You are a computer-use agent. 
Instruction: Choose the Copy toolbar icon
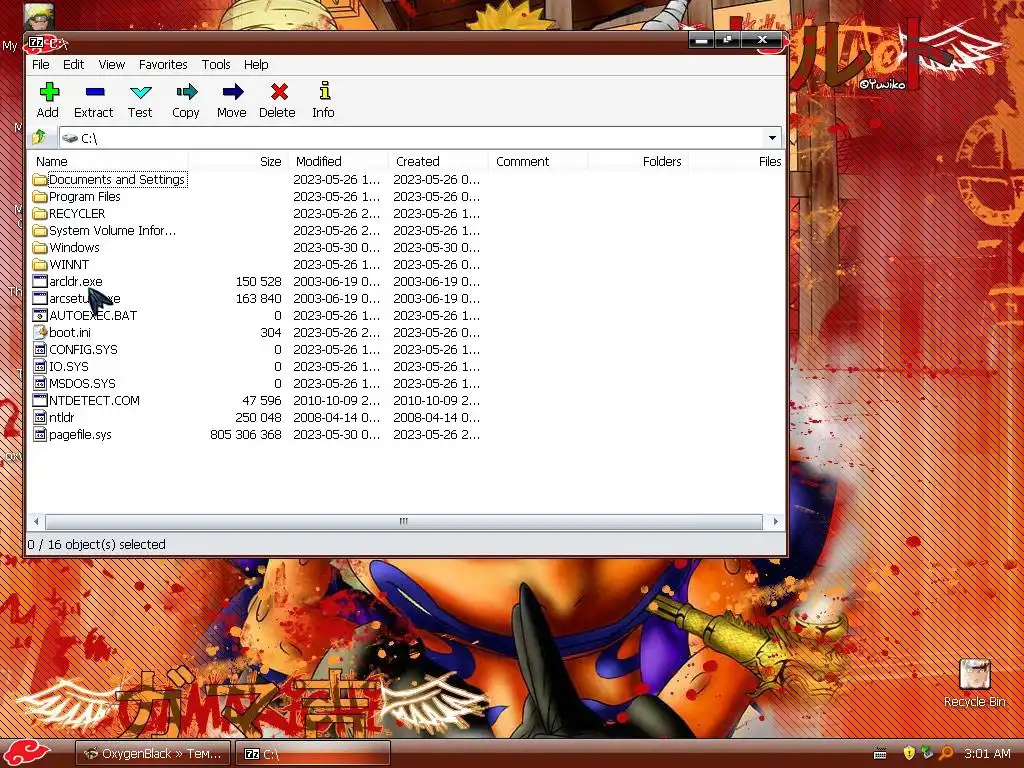[x=187, y=91]
